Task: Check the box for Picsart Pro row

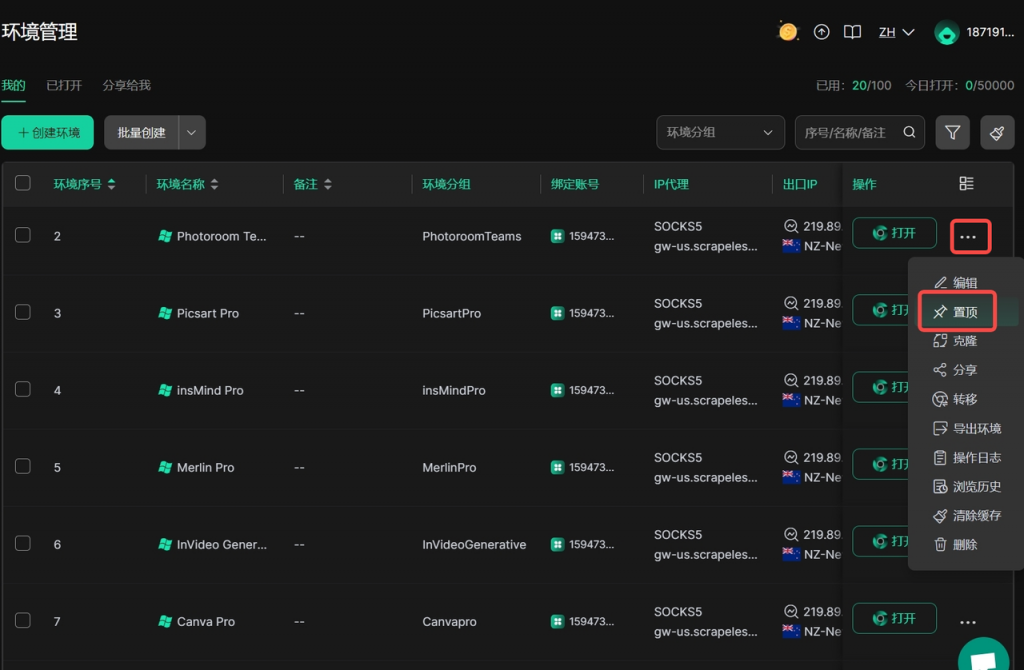Action: point(23,312)
